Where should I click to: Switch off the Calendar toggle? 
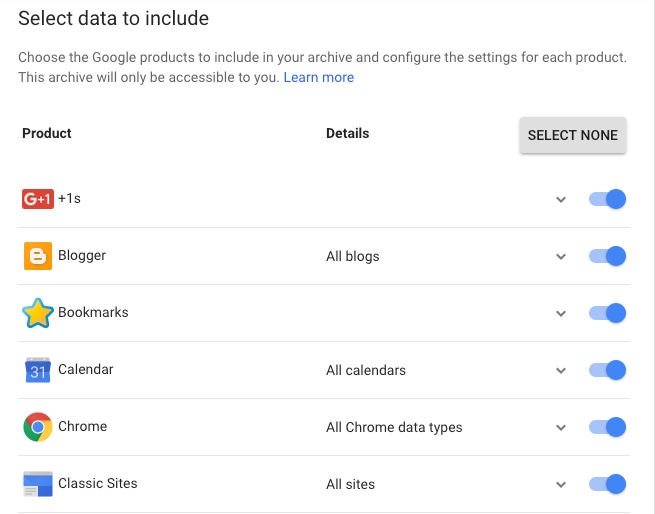(x=607, y=370)
